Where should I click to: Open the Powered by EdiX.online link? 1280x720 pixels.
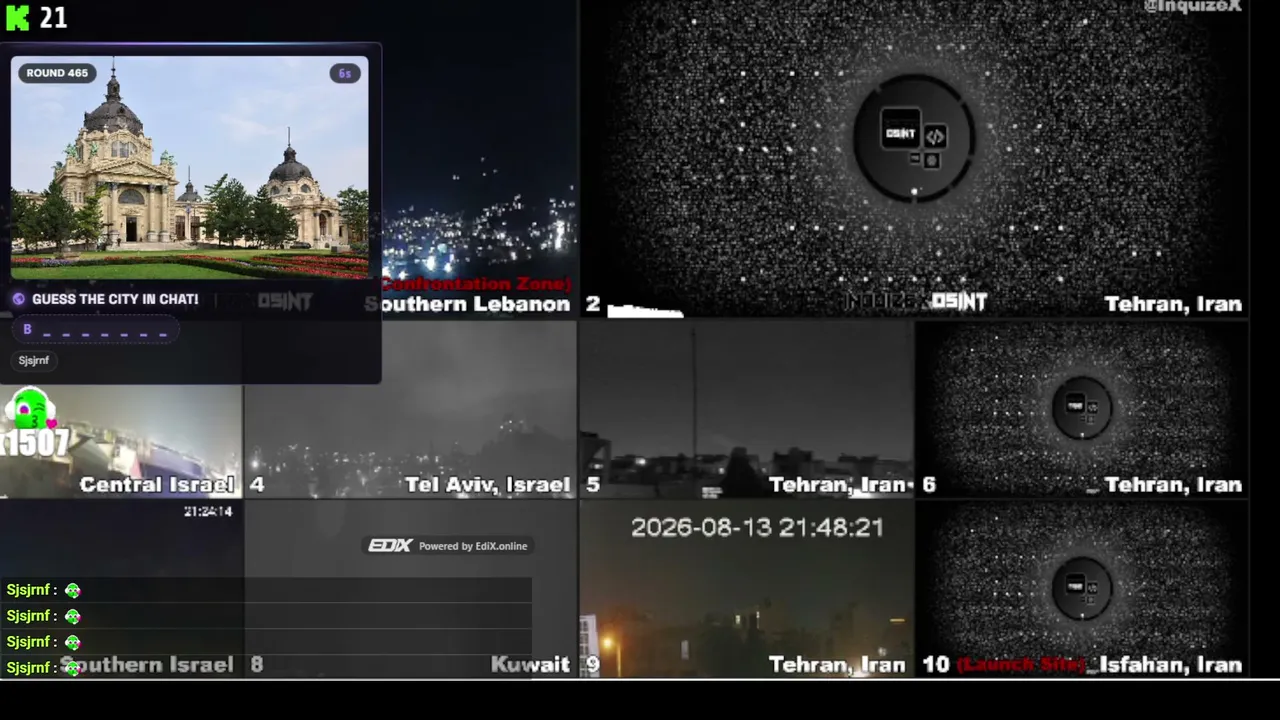(473, 546)
